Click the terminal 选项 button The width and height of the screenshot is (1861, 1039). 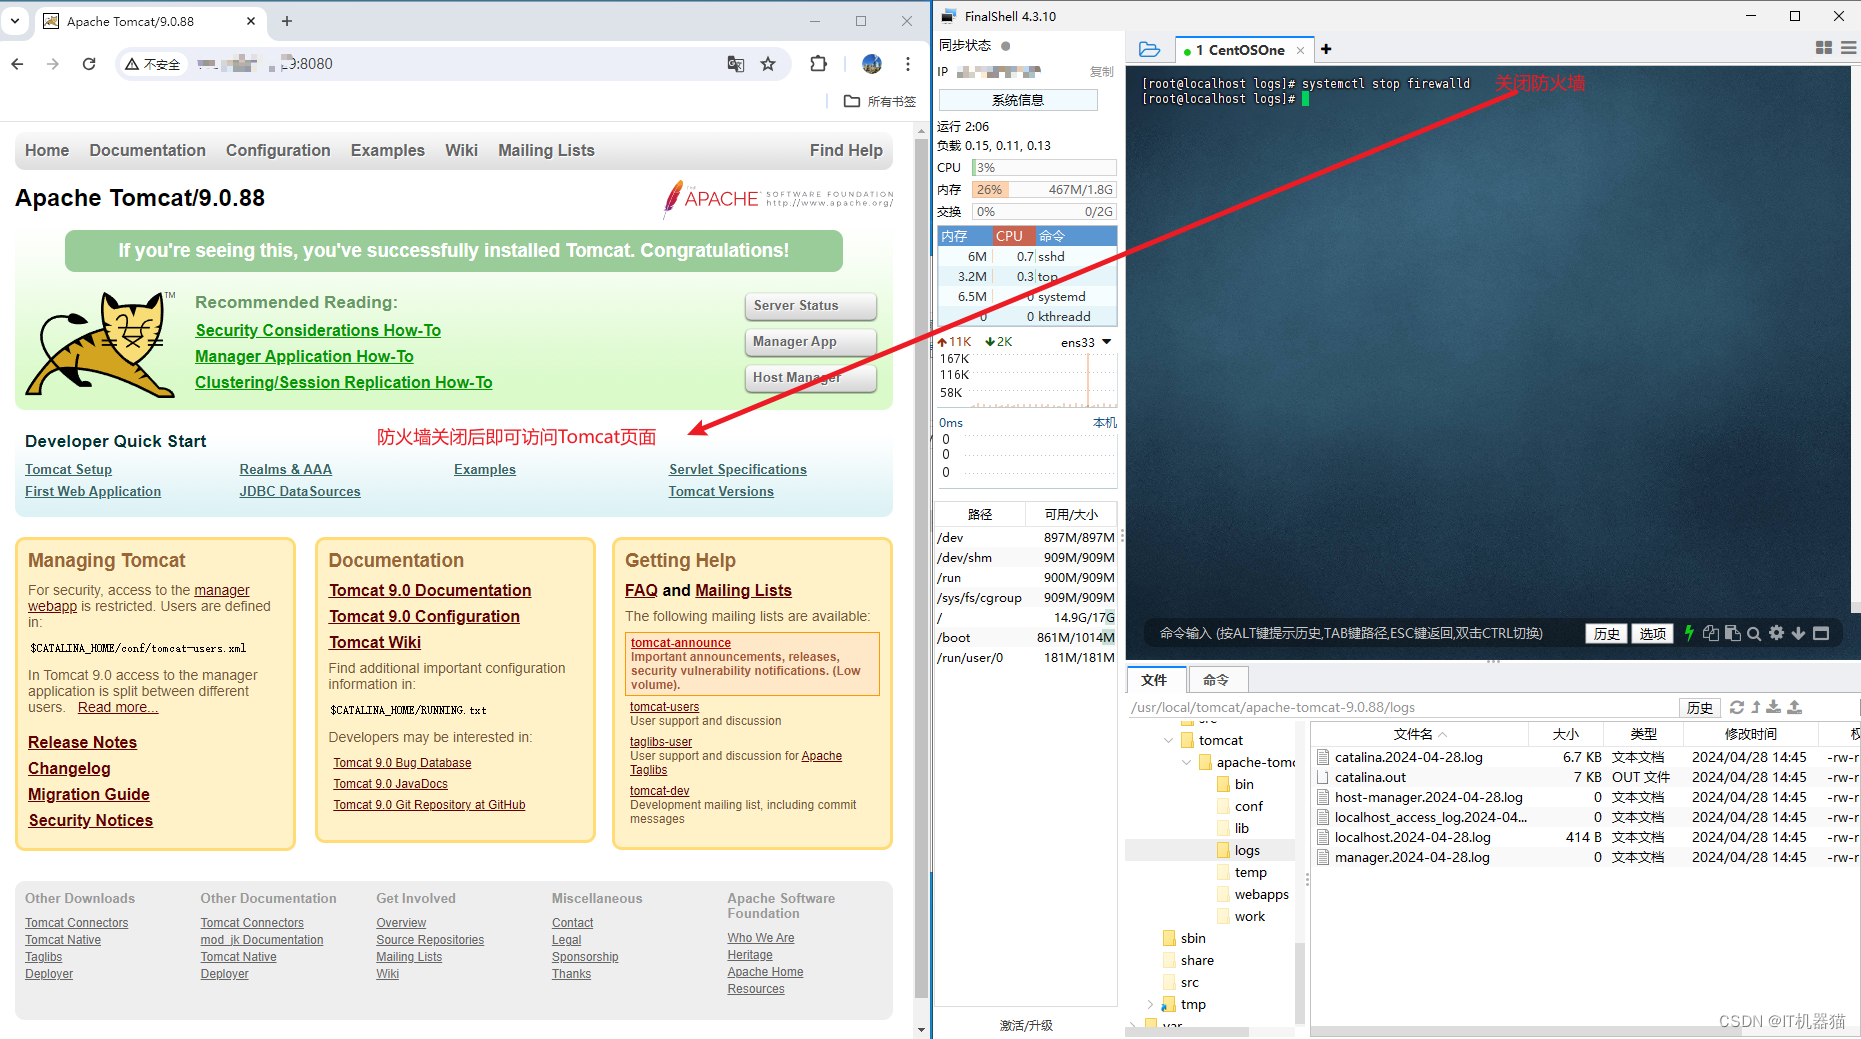(x=1652, y=633)
